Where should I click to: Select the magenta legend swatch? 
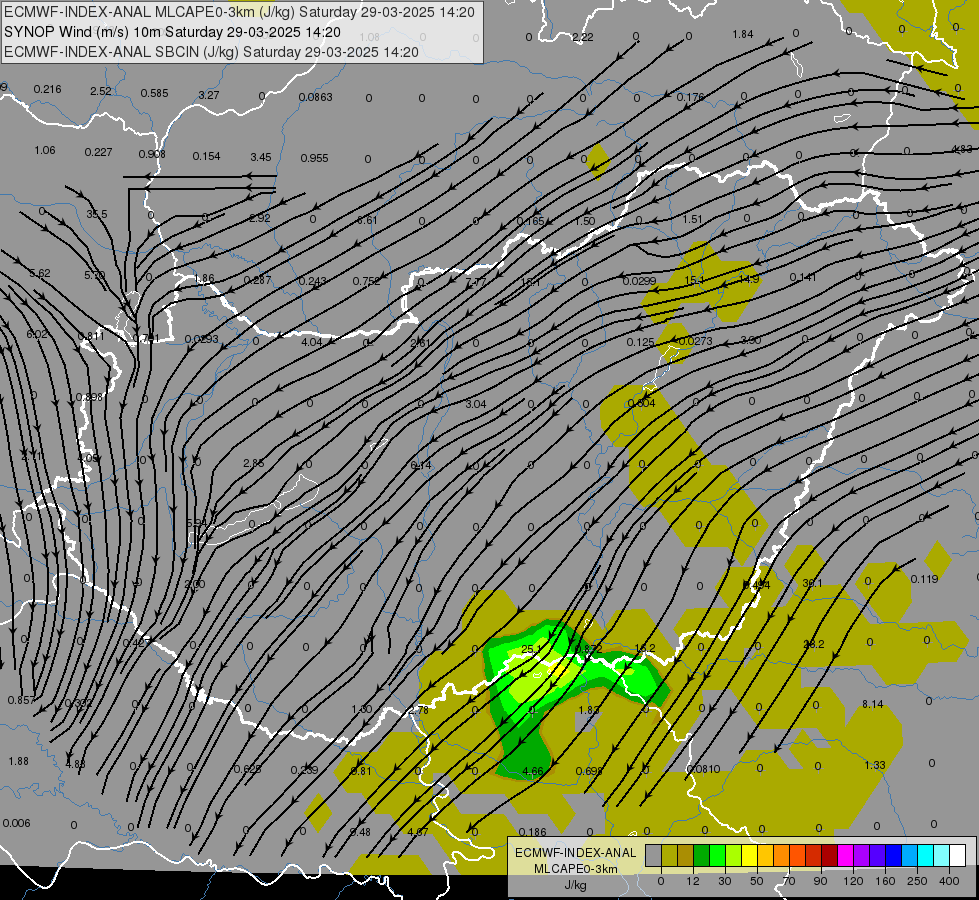(x=845, y=855)
